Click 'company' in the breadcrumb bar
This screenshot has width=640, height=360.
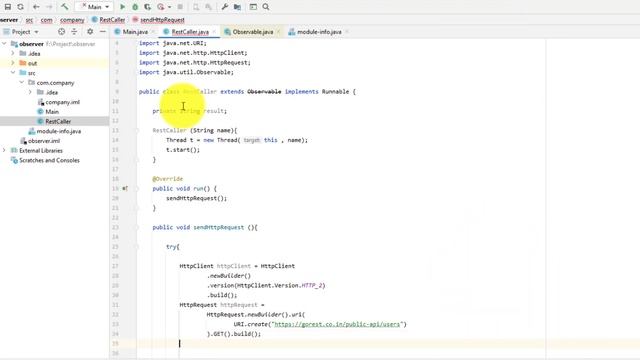click(72, 20)
